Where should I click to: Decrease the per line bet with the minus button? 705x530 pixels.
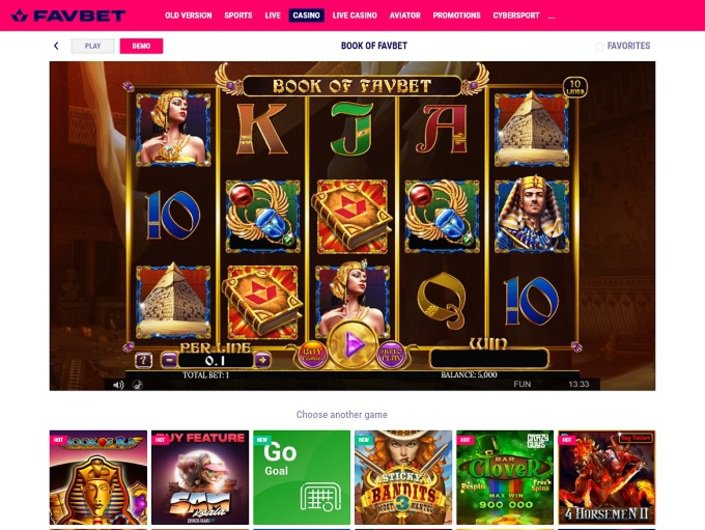tap(169, 360)
